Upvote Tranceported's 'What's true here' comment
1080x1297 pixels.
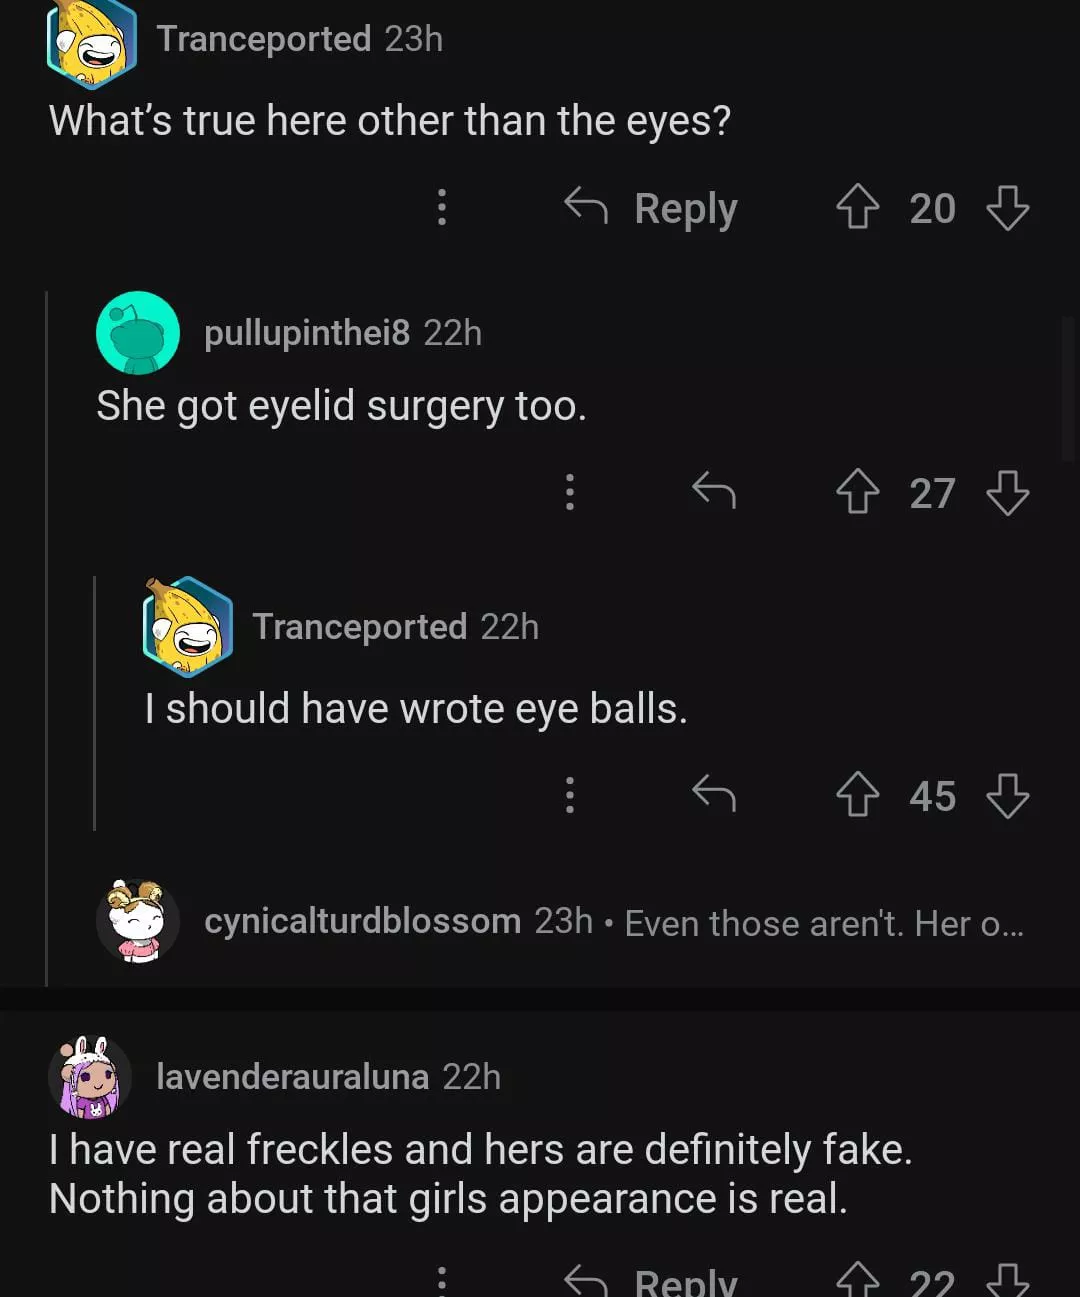[857, 208]
